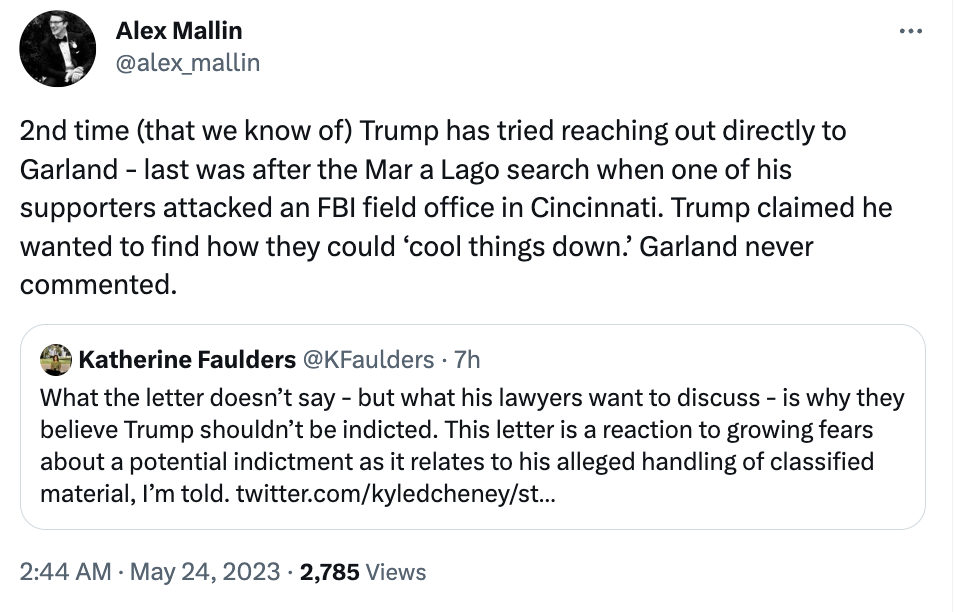Click the May 24, 2023 date
This screenshot has height=612, width=954.
[206, 572]
